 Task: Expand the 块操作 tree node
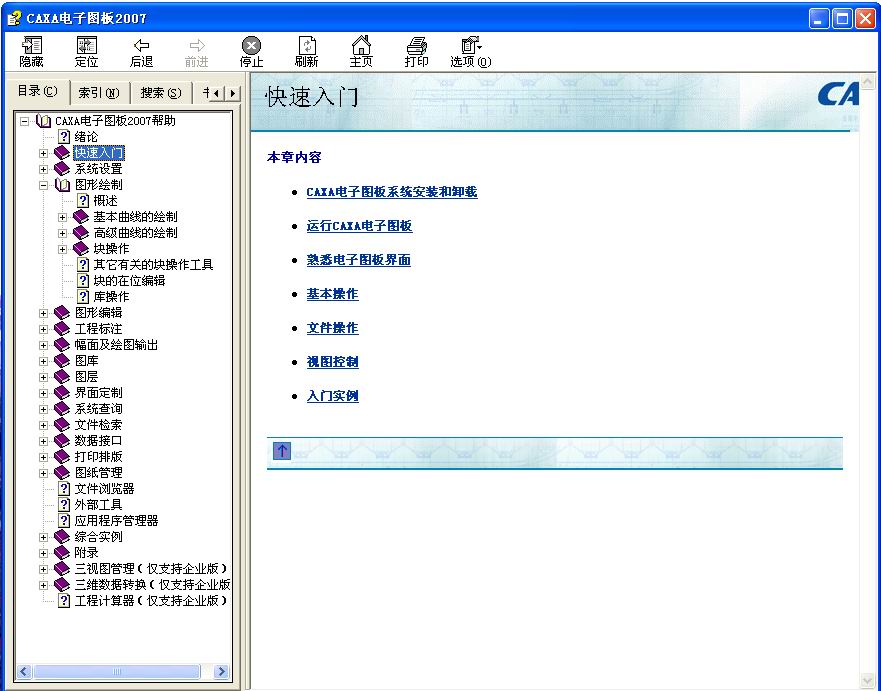click(x=62, y=249)
